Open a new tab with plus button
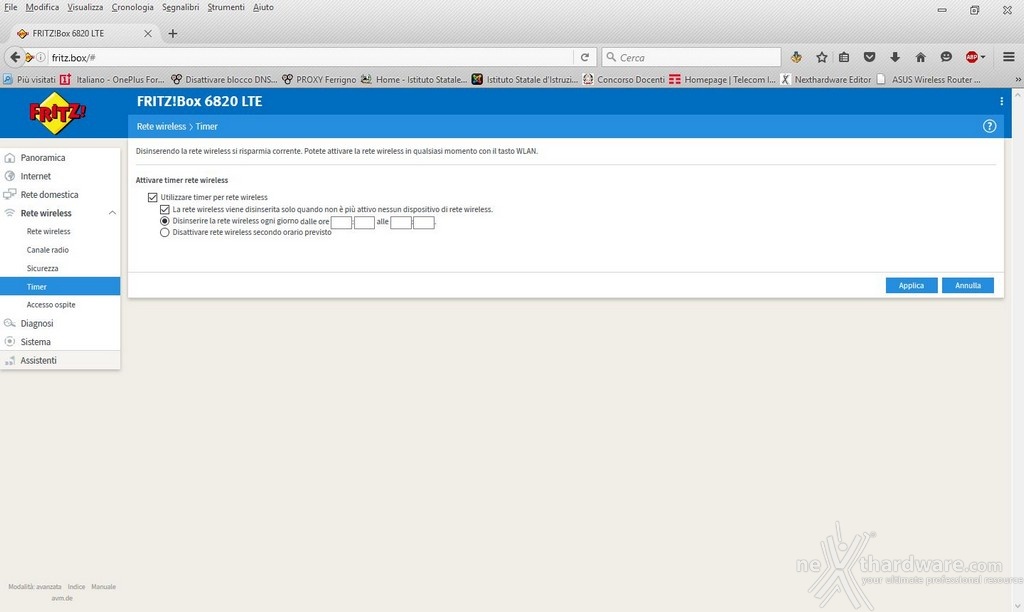The image size is (1024, 612). 172,33
